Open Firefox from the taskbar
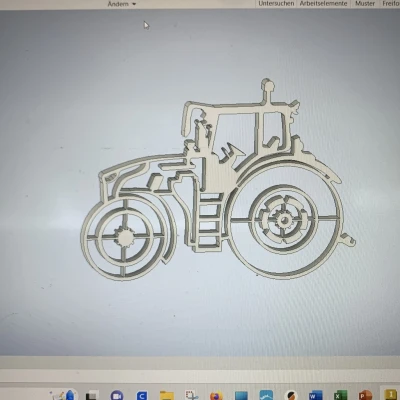Viewport: 400px width, 400px height. [x=216, y=396]
